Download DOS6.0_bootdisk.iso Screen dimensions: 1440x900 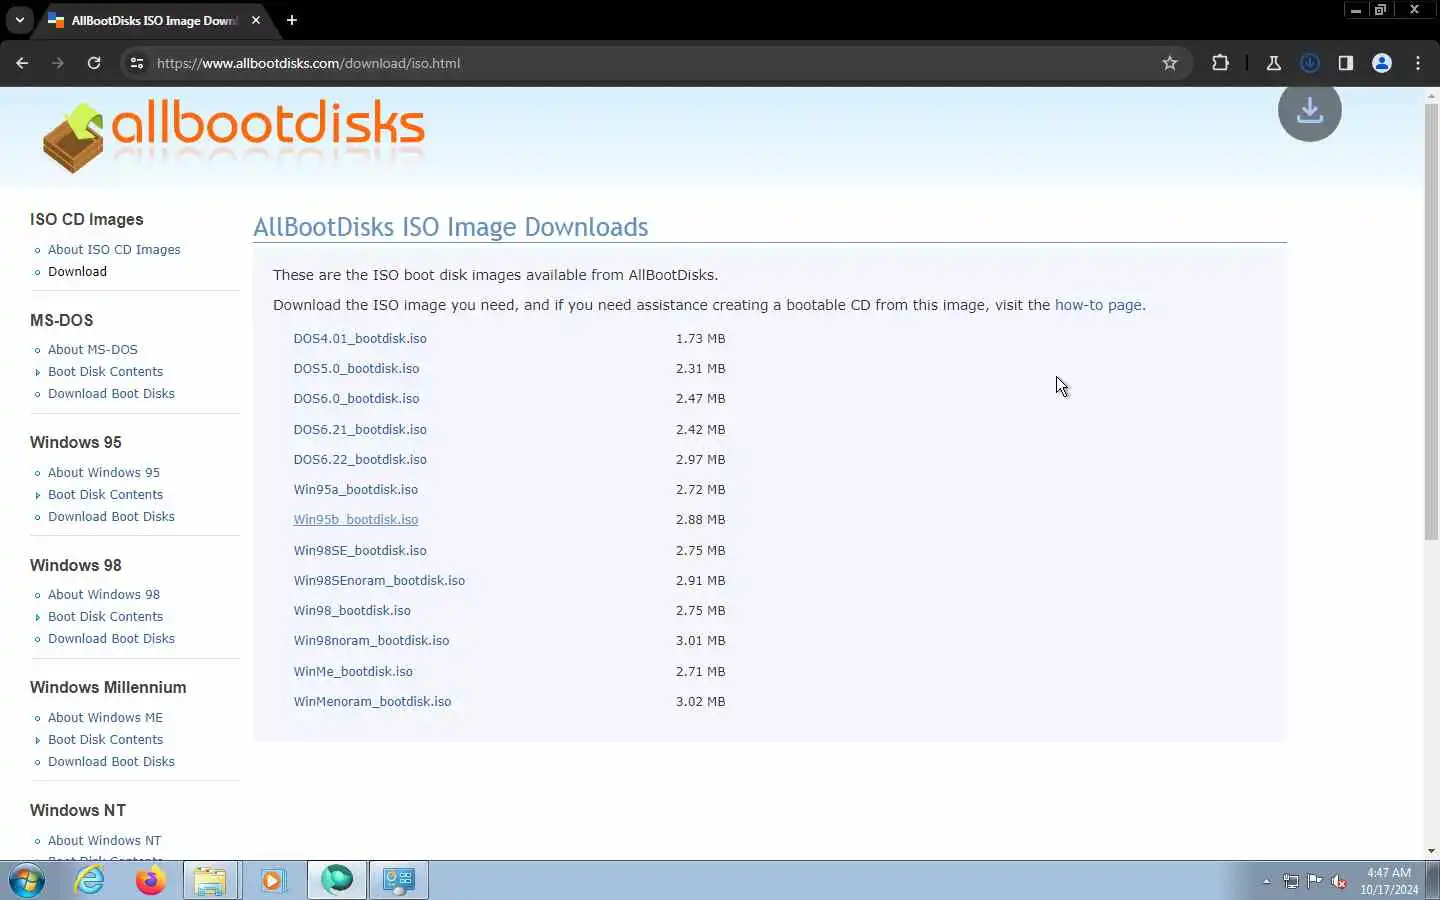(356, 398)
